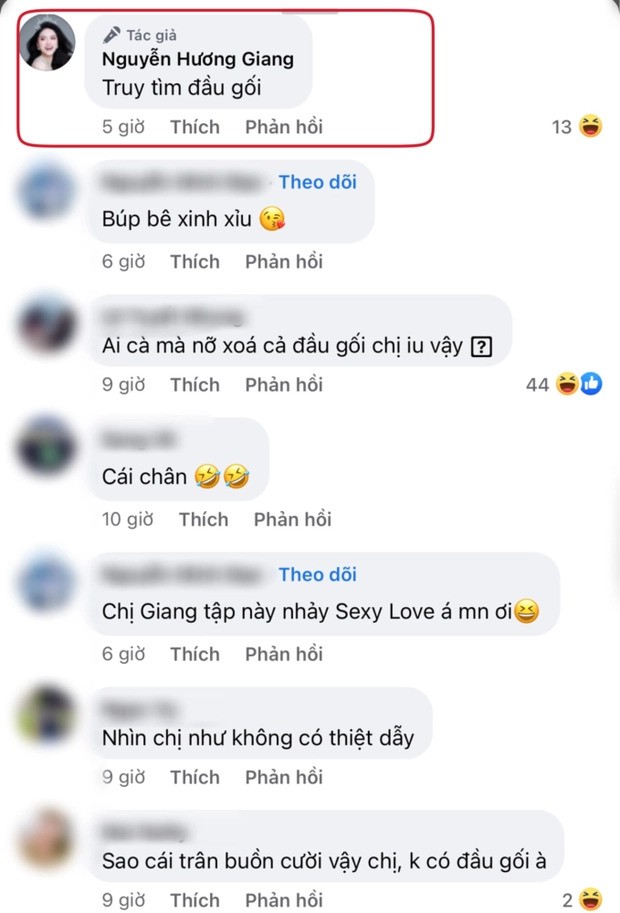Click the blue like reaction icon beside 44
The height and width of the screenshot is (913, 620).
(590, 384)
